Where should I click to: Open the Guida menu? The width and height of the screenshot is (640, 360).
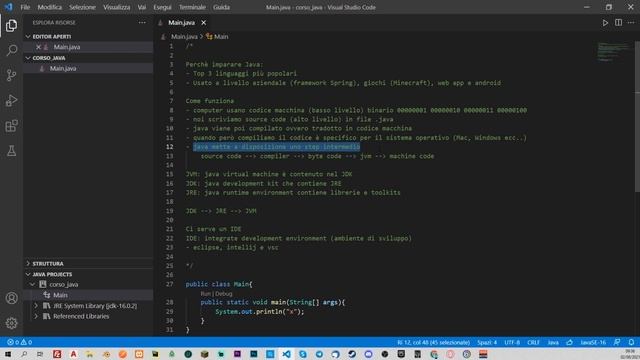tap(221, 7)
